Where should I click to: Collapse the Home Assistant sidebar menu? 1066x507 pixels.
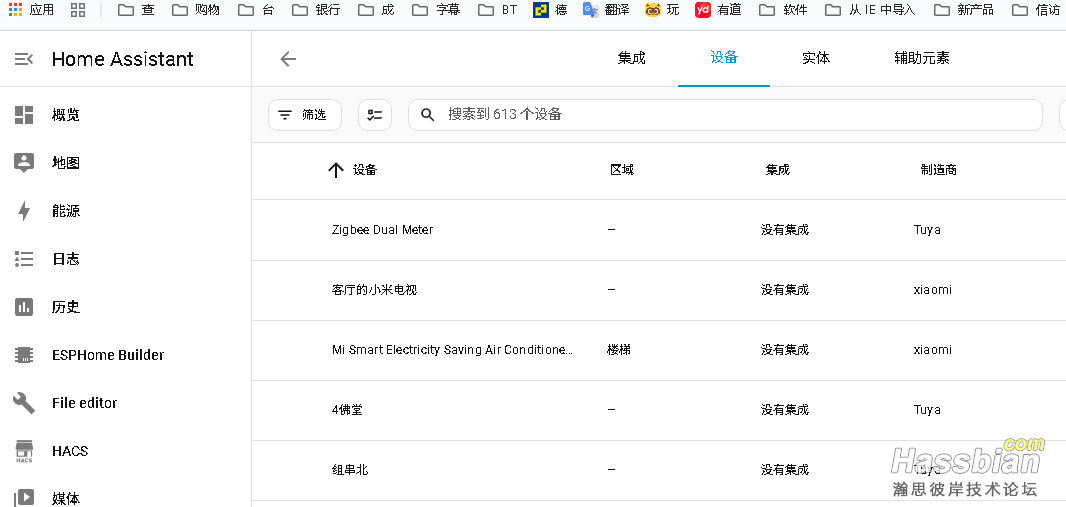pyautogui.click(x=24, y=59)
